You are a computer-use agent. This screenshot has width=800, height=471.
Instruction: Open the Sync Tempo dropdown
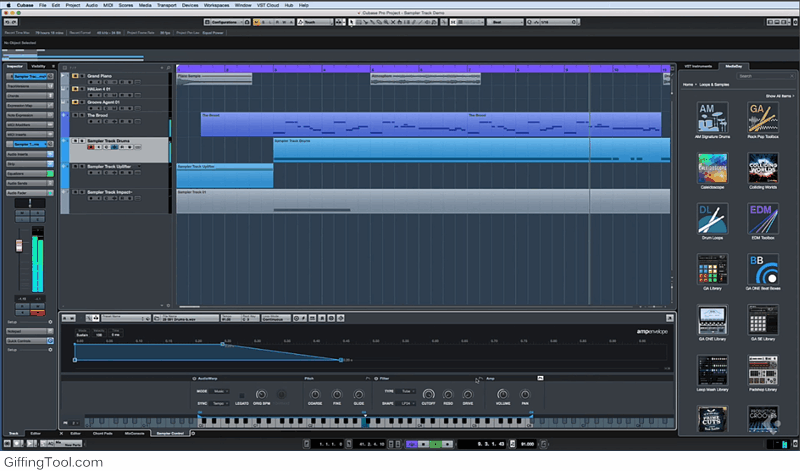coord(220,404)
